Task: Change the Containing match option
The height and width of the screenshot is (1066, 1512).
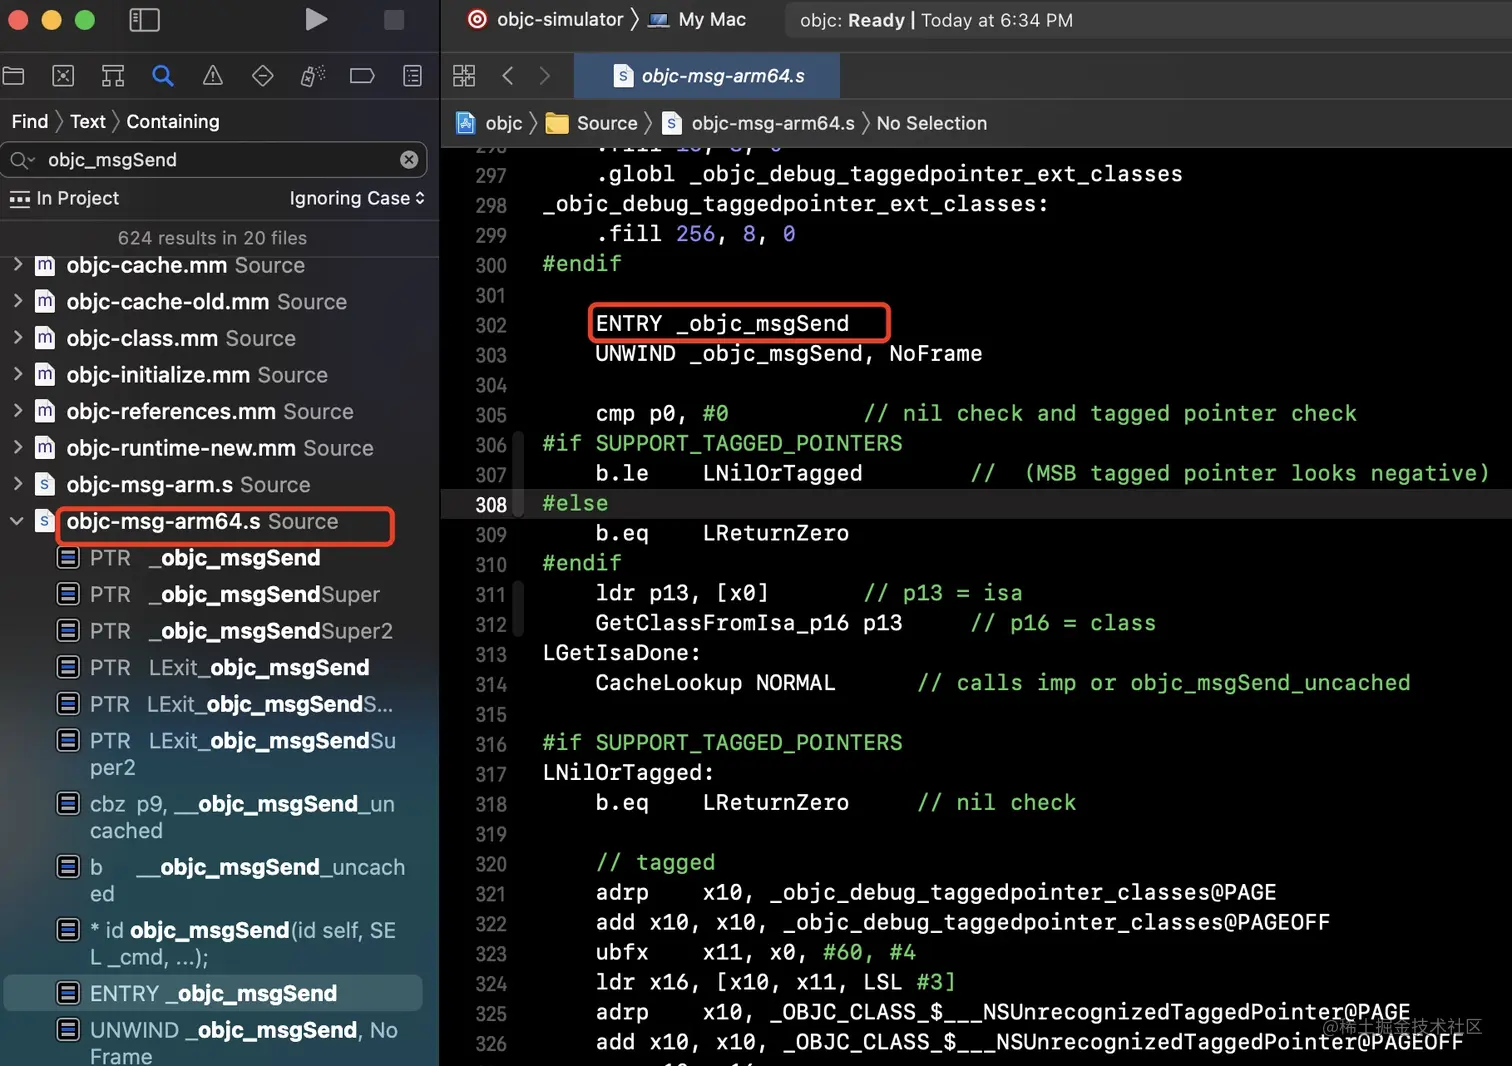Action: point(173,122)
